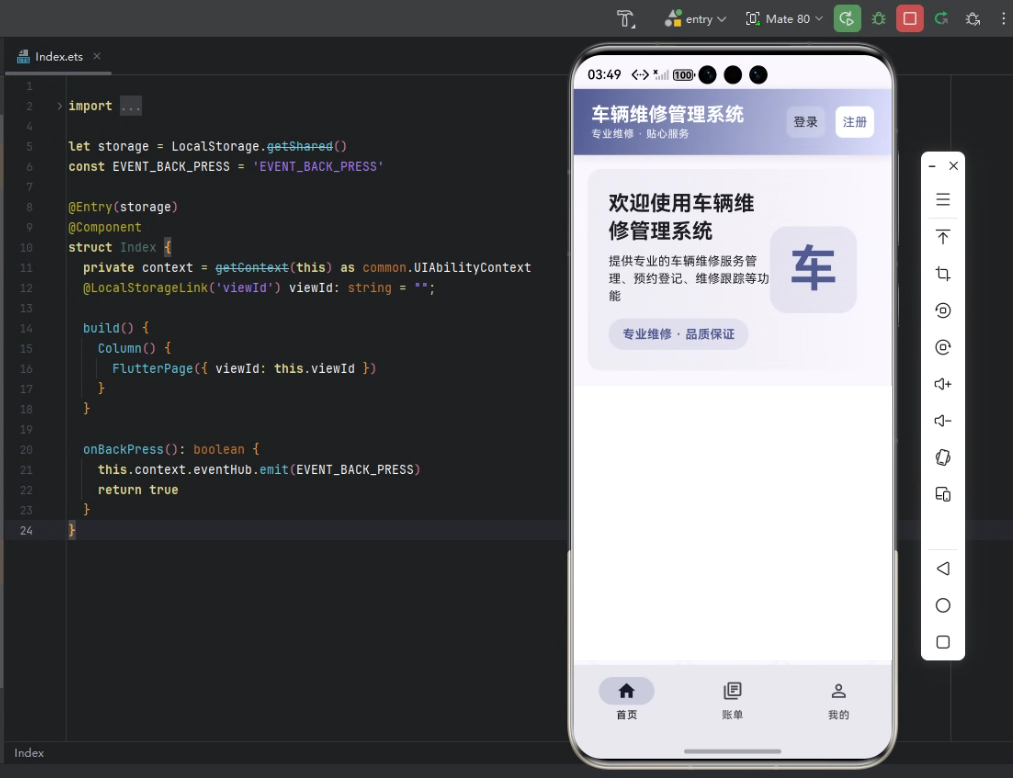Click the hot reload icon
Screen dimensions: 1013x778
point(941,19)
